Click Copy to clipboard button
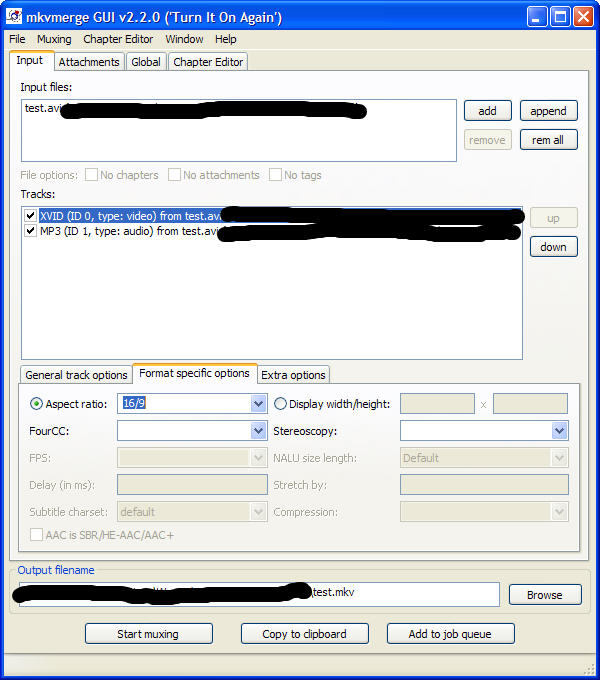The height and width of the screenshot is (680, 600). [x=305, y=634]
